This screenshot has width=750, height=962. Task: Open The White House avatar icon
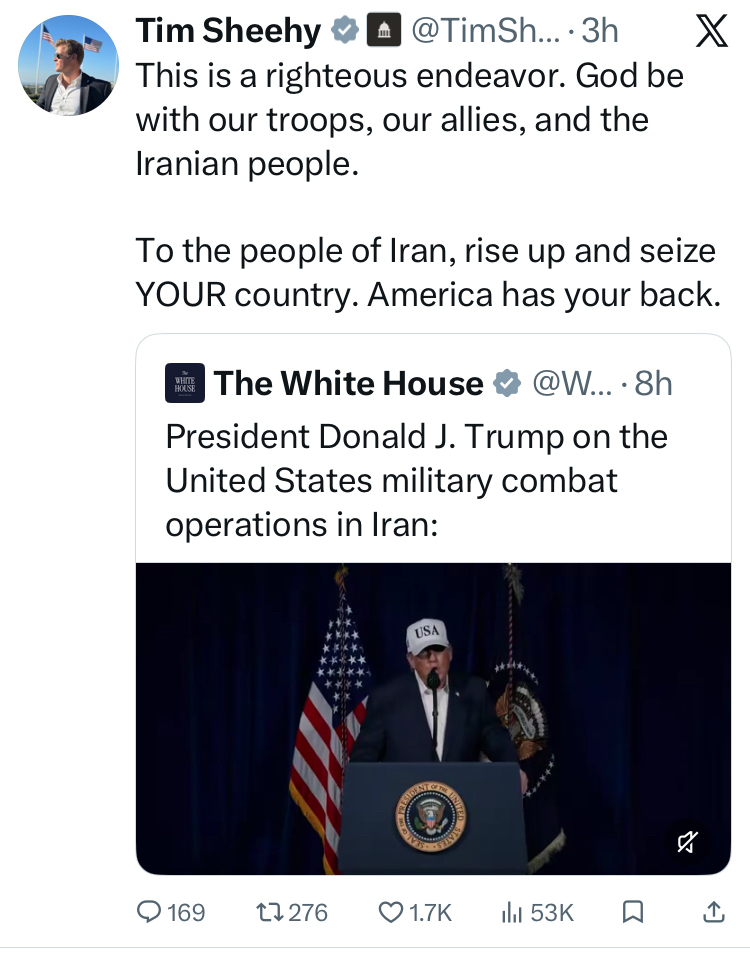pyautogui.click(x=185, y=384)
